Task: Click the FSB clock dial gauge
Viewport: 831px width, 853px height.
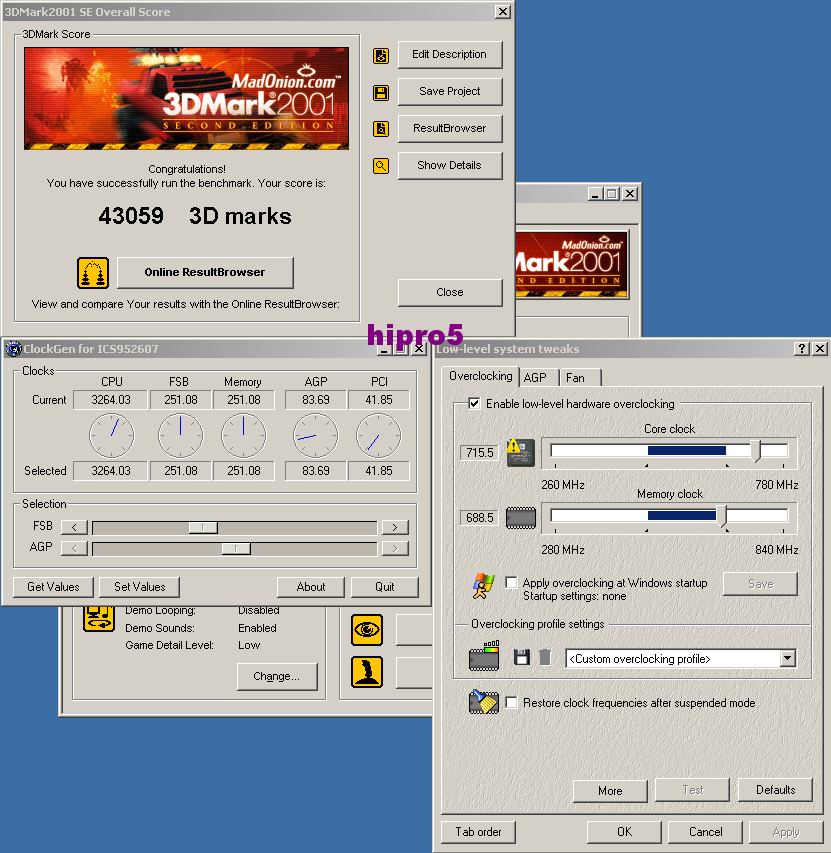Action: 181,435
